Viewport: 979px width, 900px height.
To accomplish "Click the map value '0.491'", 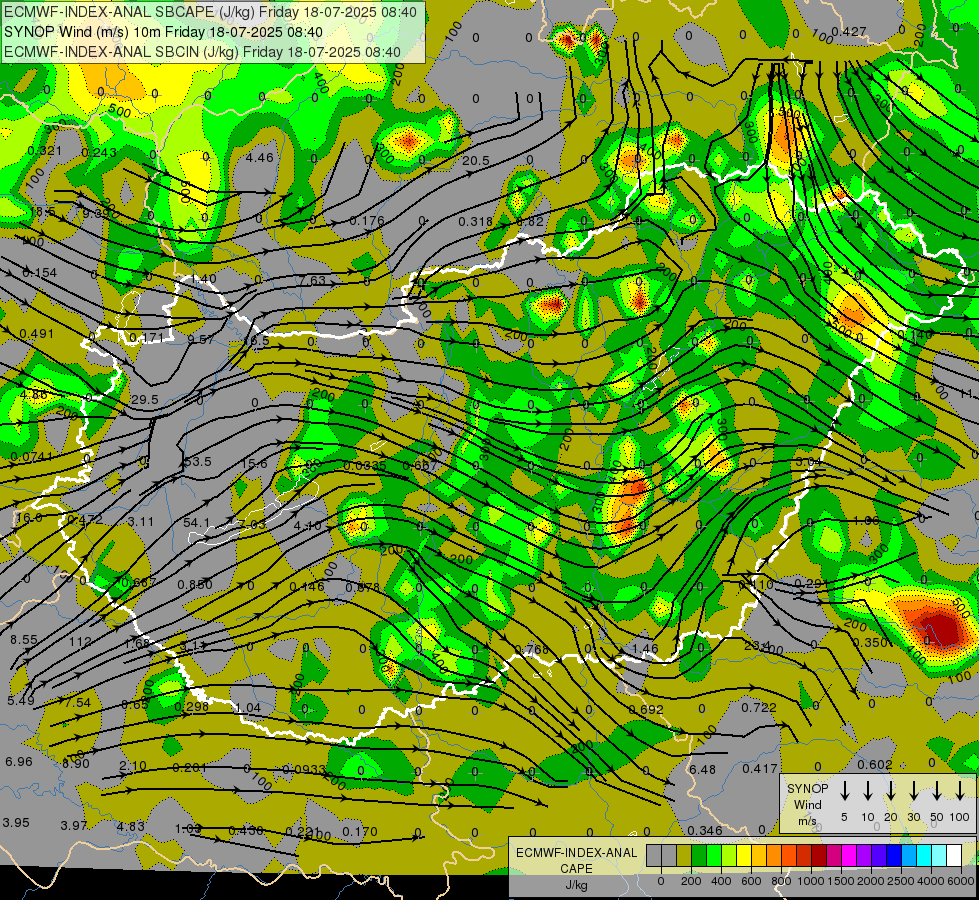I will [x=37, y=334].
